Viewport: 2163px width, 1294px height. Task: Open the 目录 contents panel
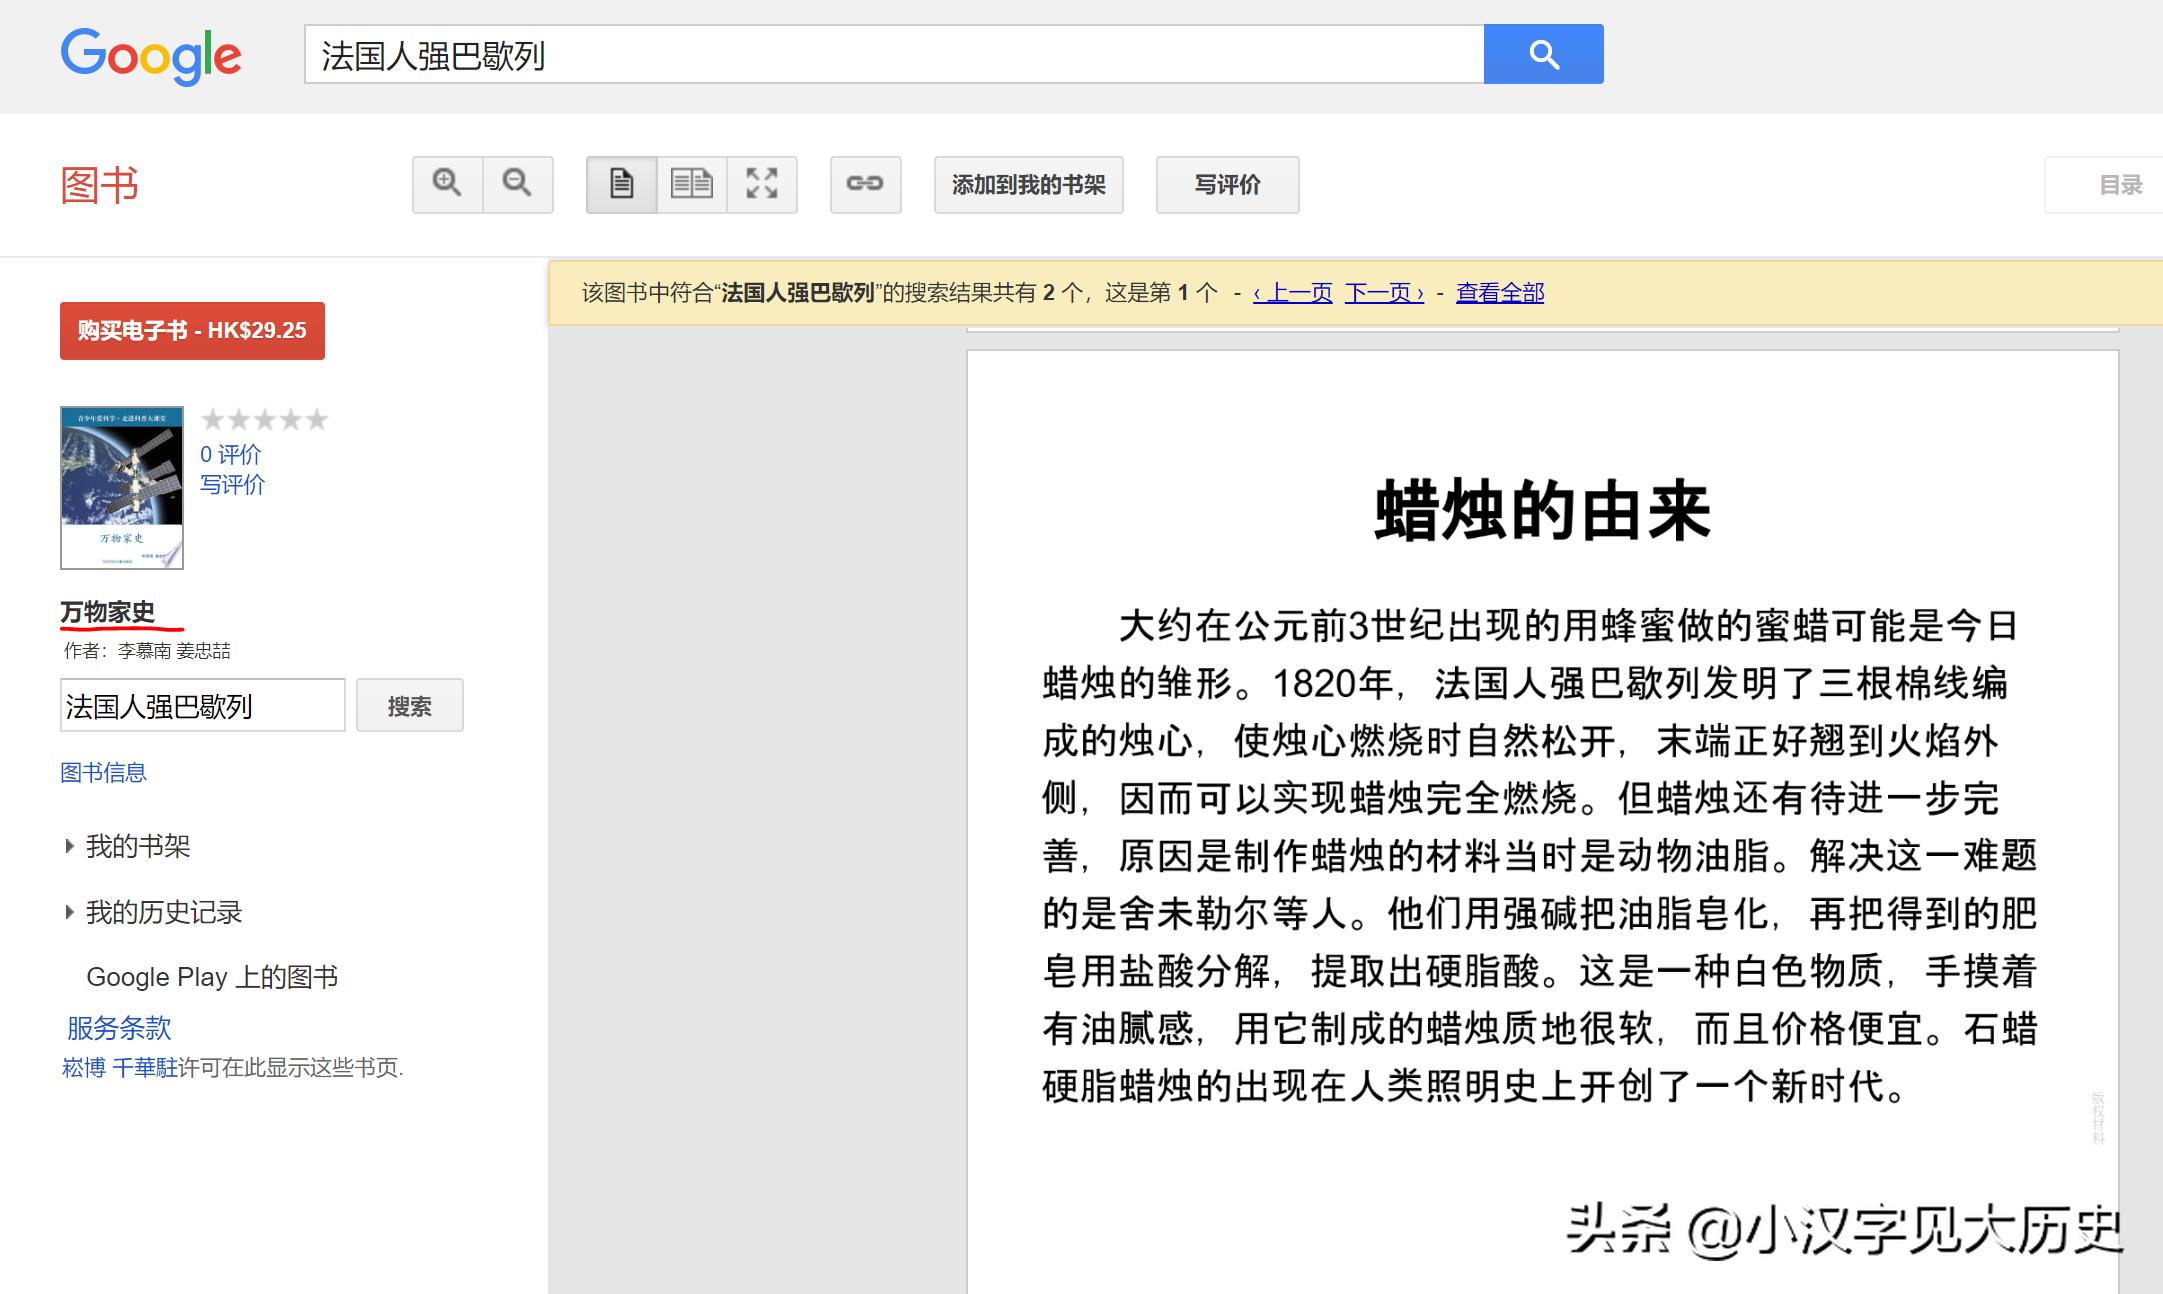coord(2120,184)
